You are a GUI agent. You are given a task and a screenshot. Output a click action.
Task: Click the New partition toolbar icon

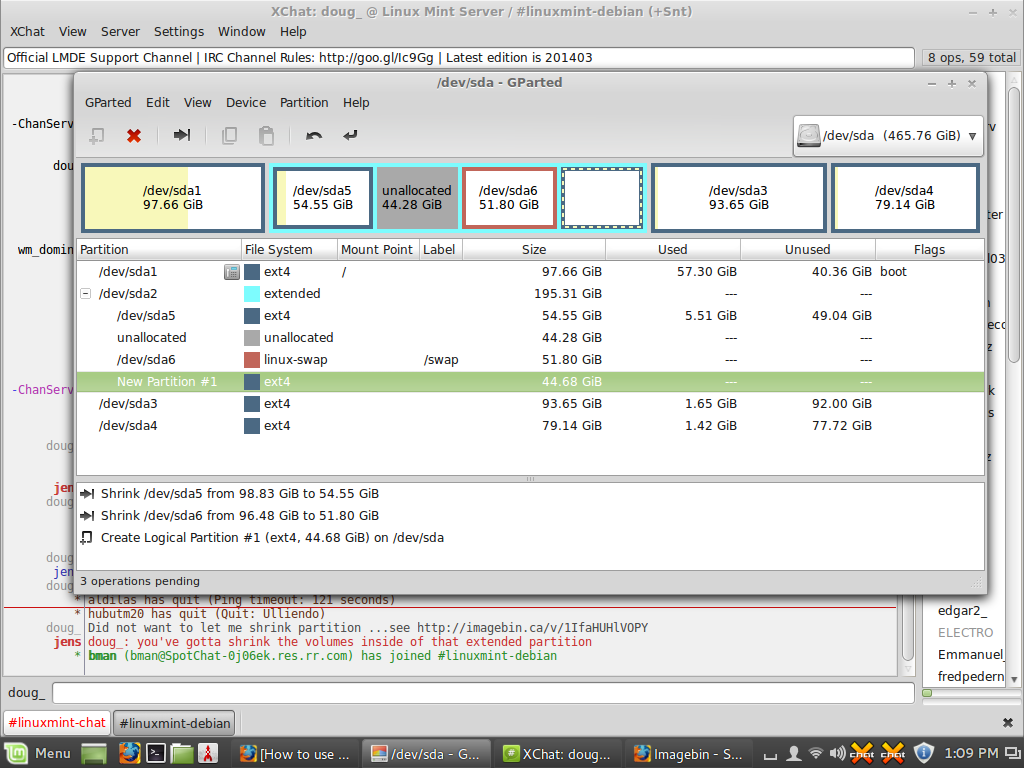coord(97,136)
